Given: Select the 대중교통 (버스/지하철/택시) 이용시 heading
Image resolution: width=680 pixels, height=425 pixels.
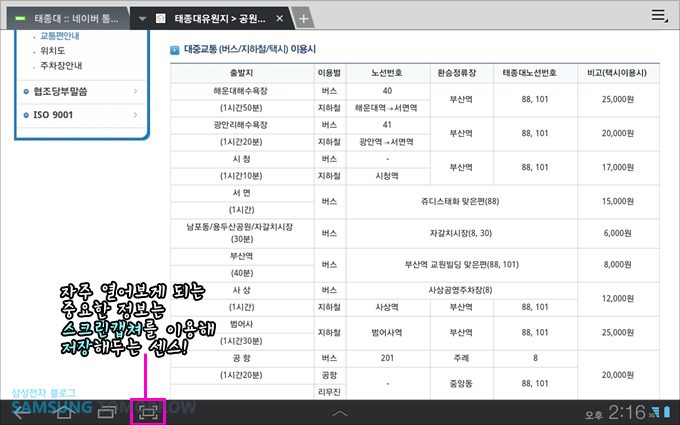Looking at the screenshot, I should click(x=250, y=49).
